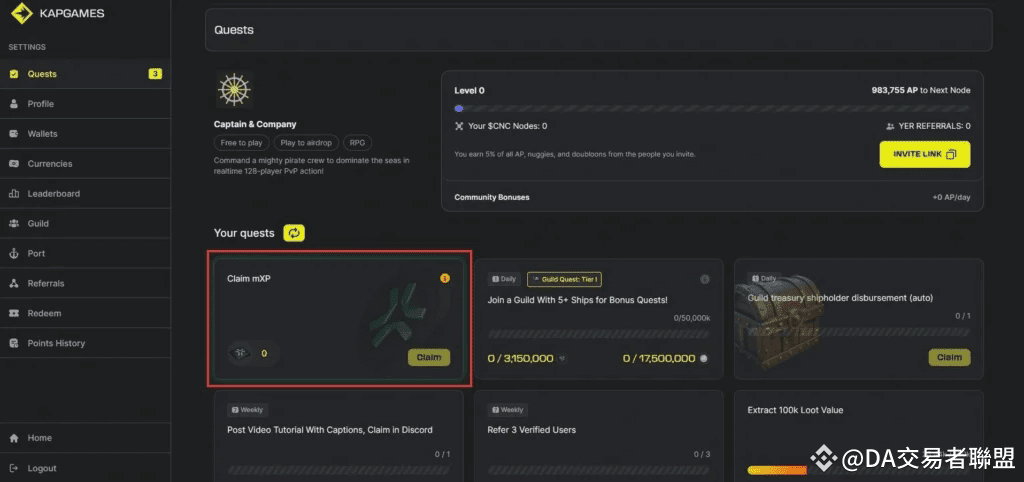Click the Daily tag on Guild quest card
Screen dimensions: 1024x482
pyautogui.click(x=504, y=279)
